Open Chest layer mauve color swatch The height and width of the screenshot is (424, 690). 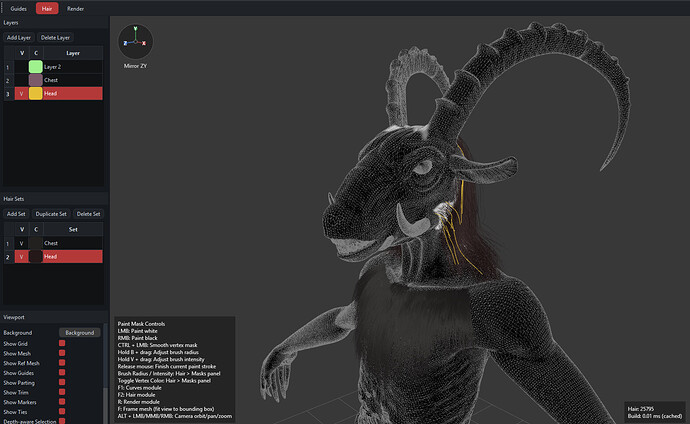point(36,80)
